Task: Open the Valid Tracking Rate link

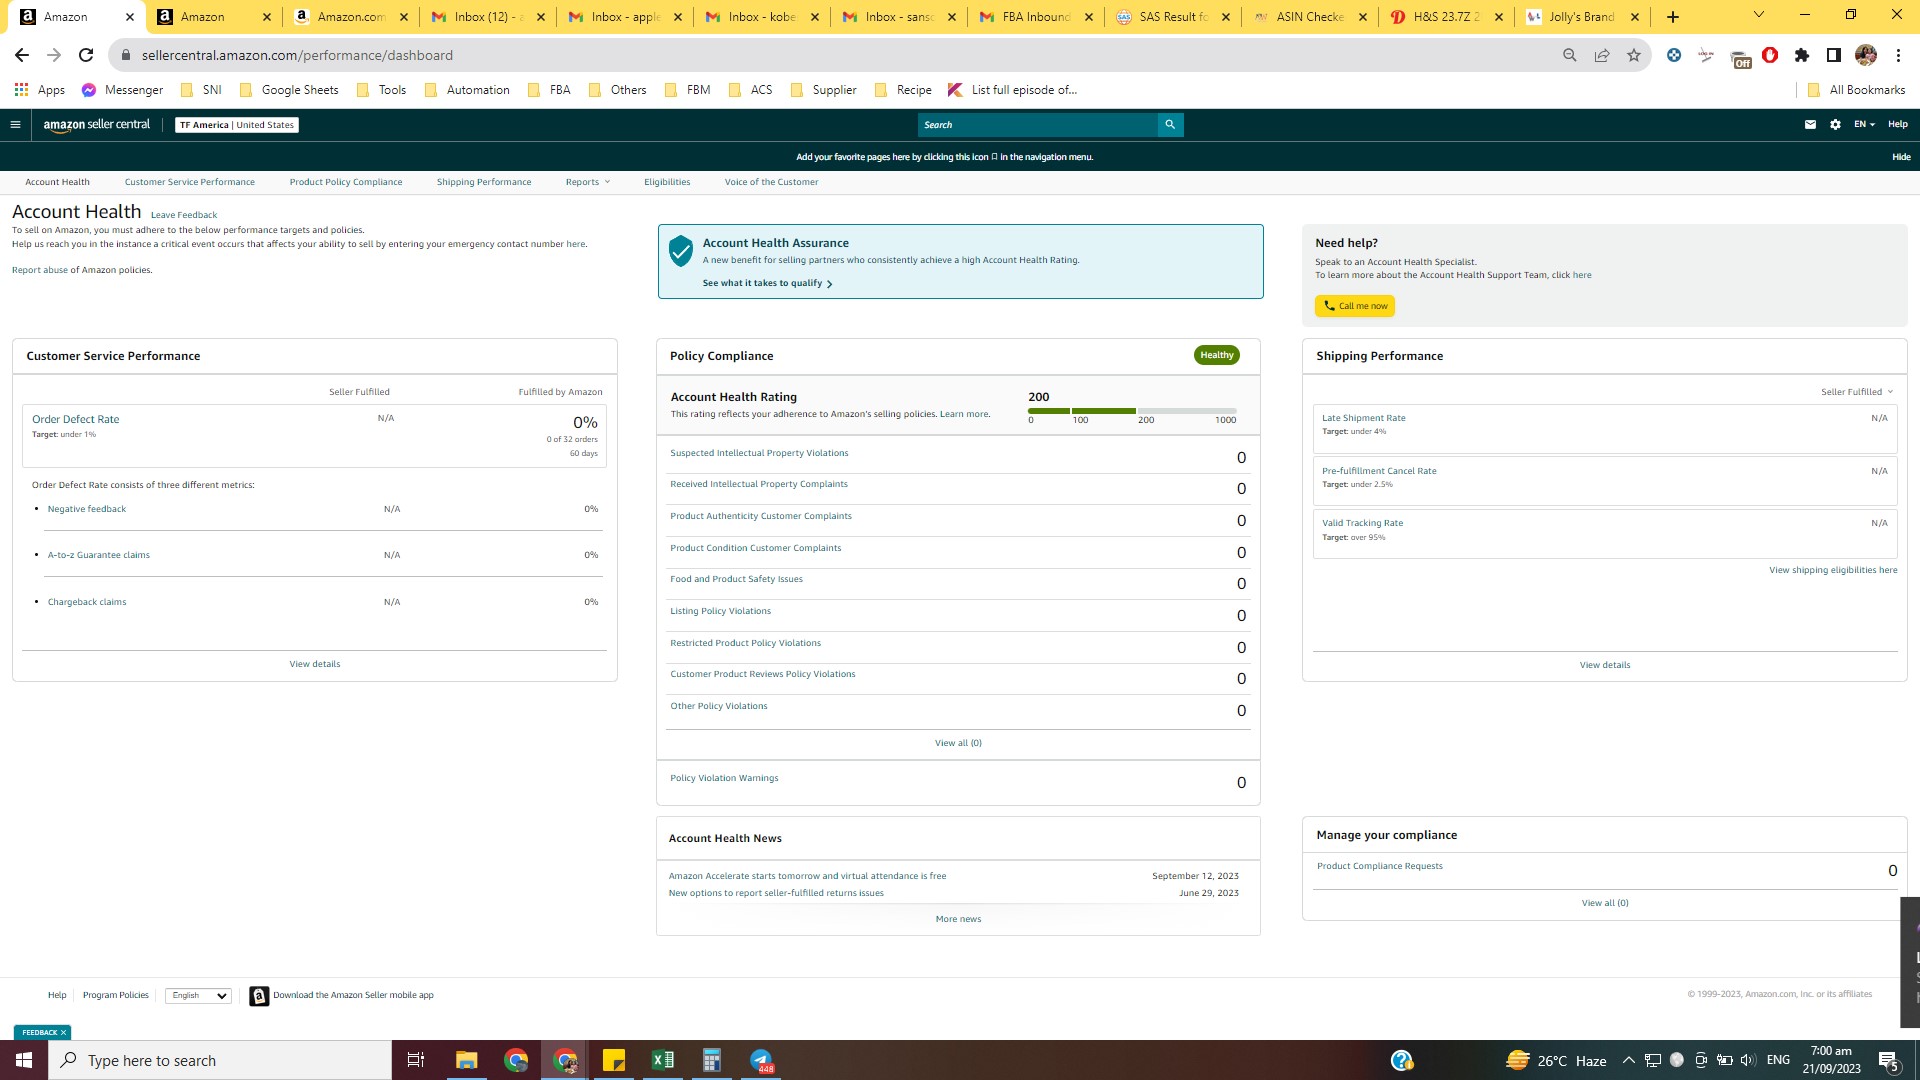Action: (1362, 523)
